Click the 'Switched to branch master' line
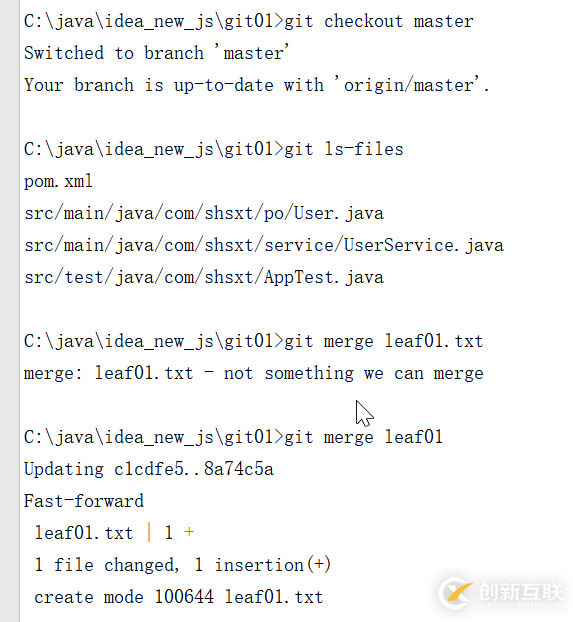573x622 pixels. [x=156, y=53]
